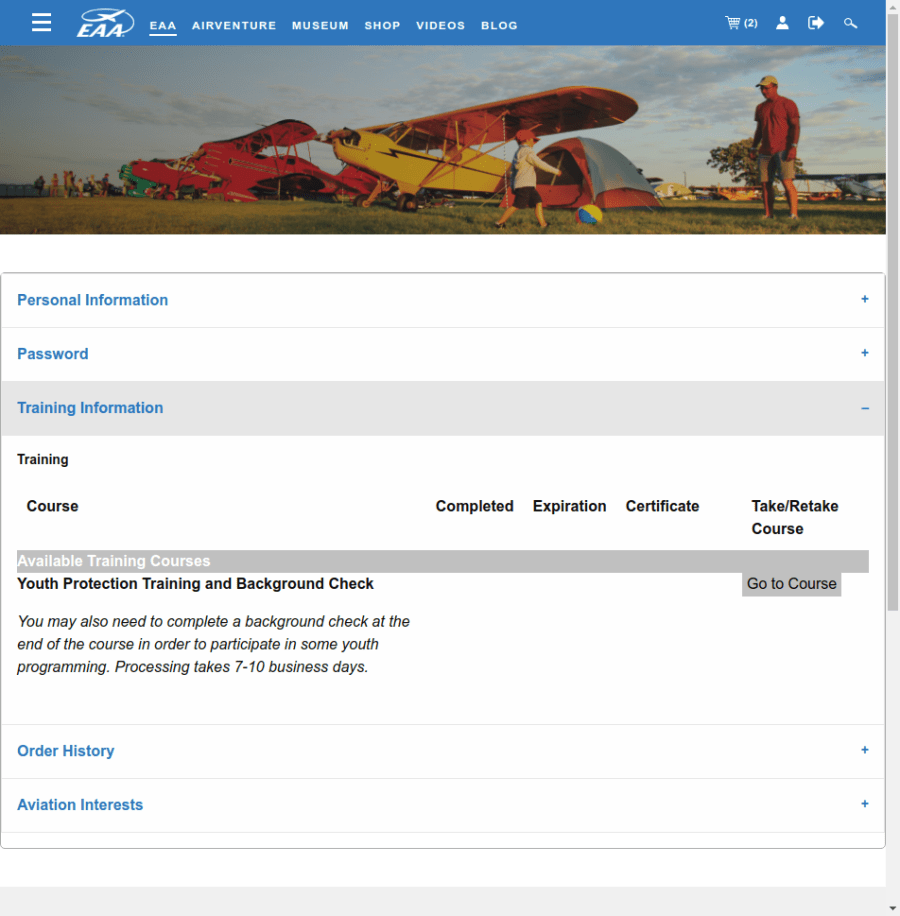Screen dimensions: 900x916
Task: Open the Museum menu item
Action: pos(320,25)
